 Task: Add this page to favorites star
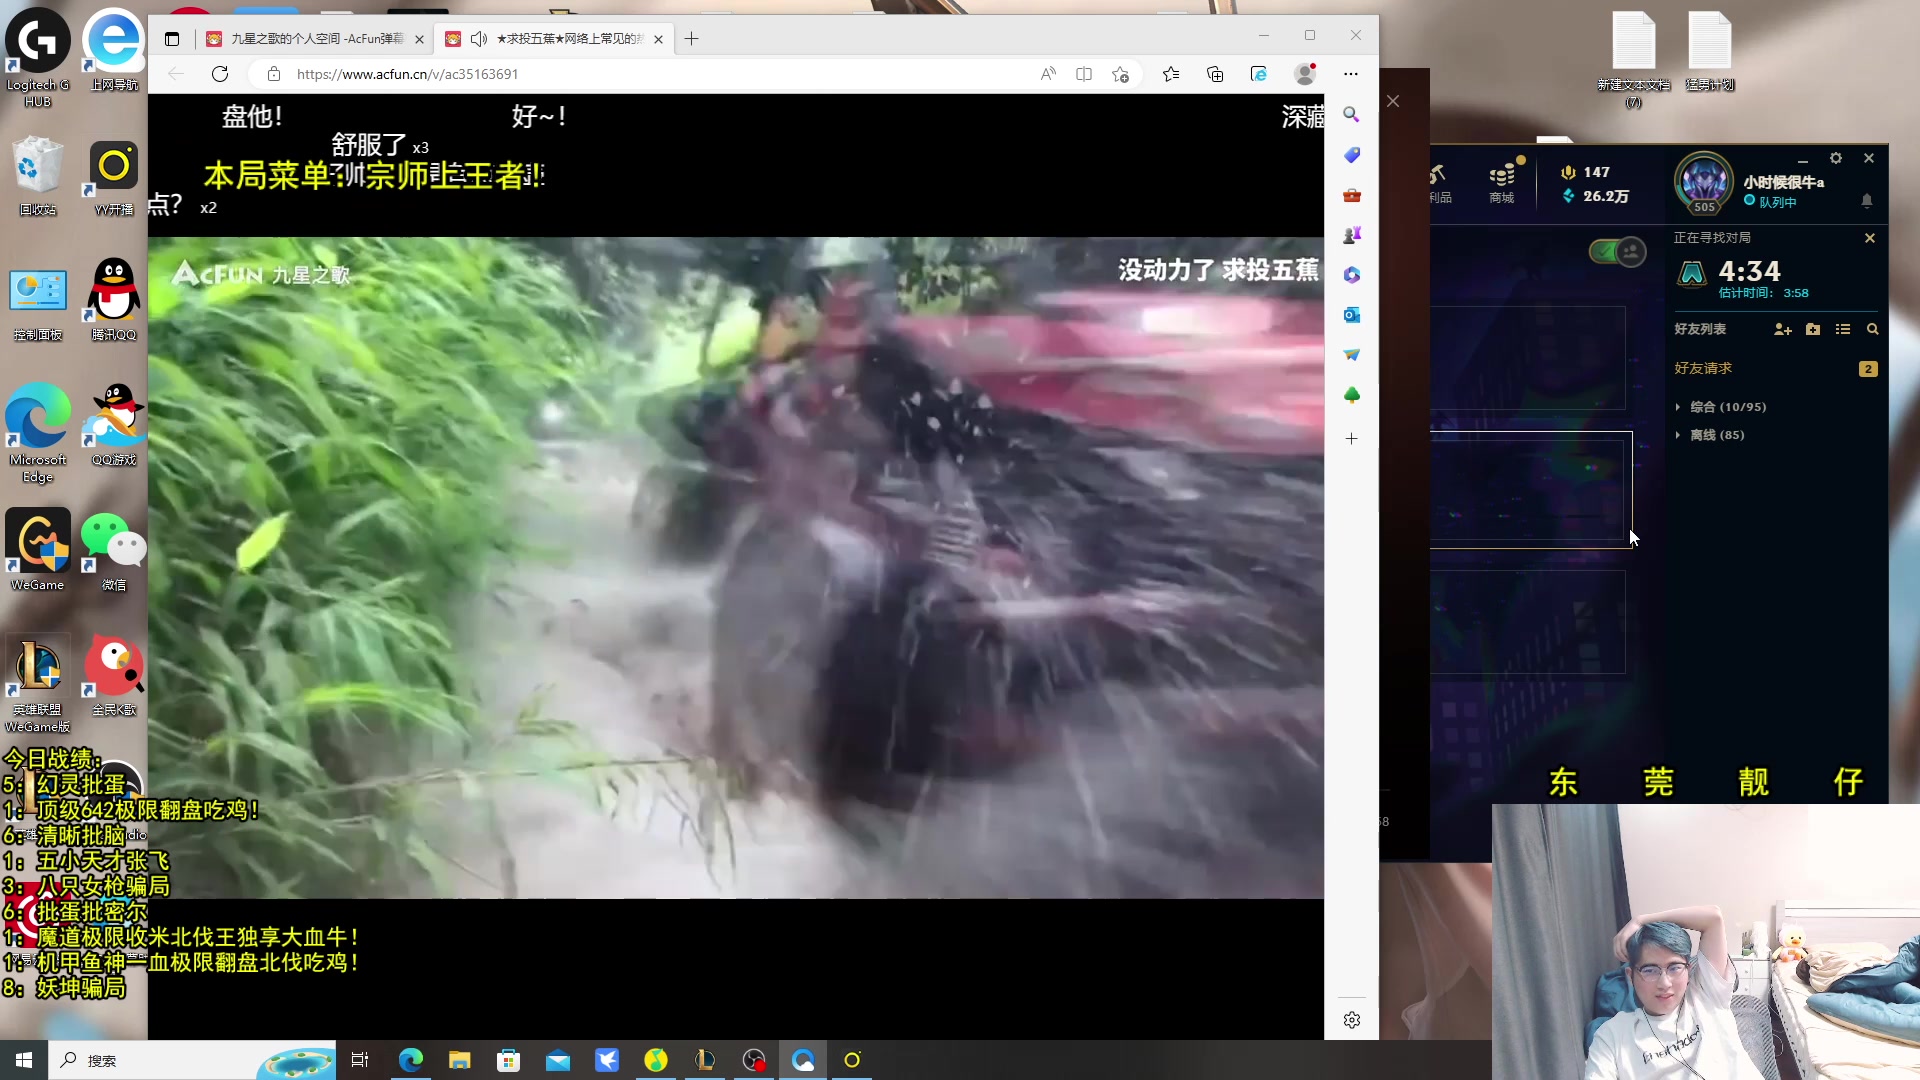point(1120,74)
